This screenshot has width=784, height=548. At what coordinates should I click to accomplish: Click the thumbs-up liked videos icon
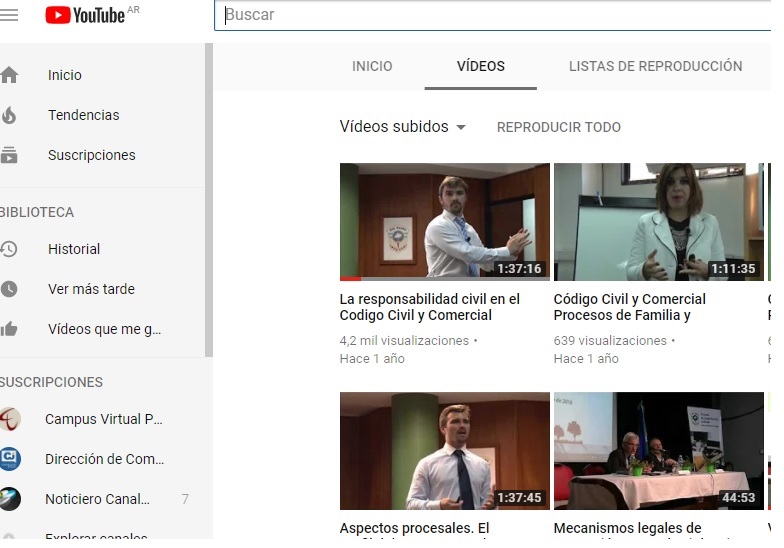click(9, 329)
